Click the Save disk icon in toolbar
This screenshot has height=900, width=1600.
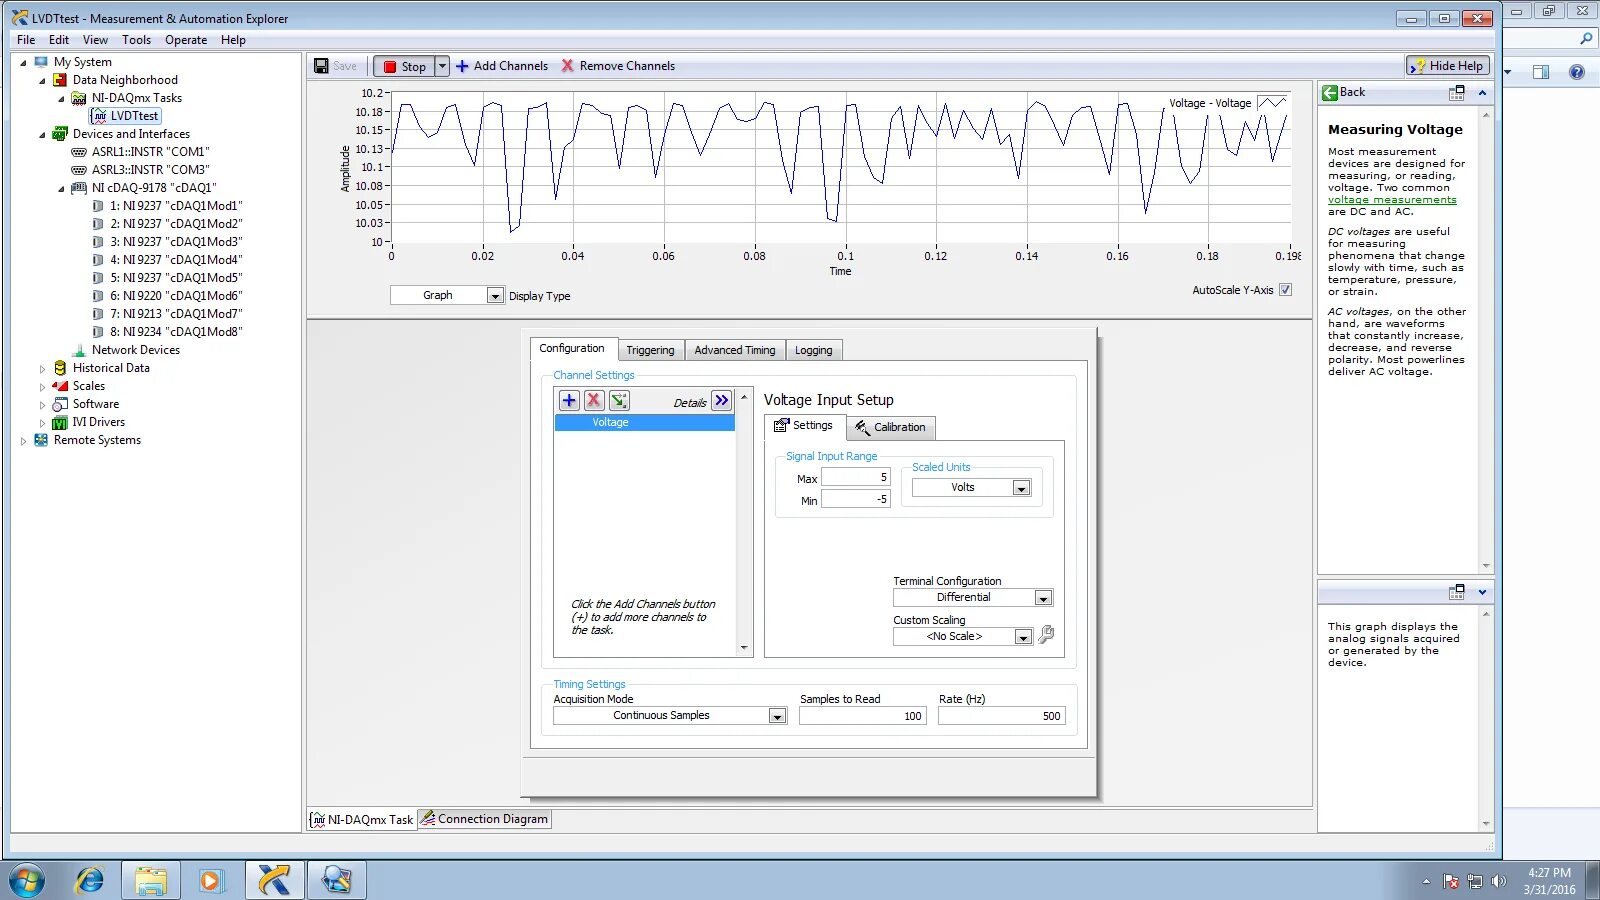click(x=321, y=66)
